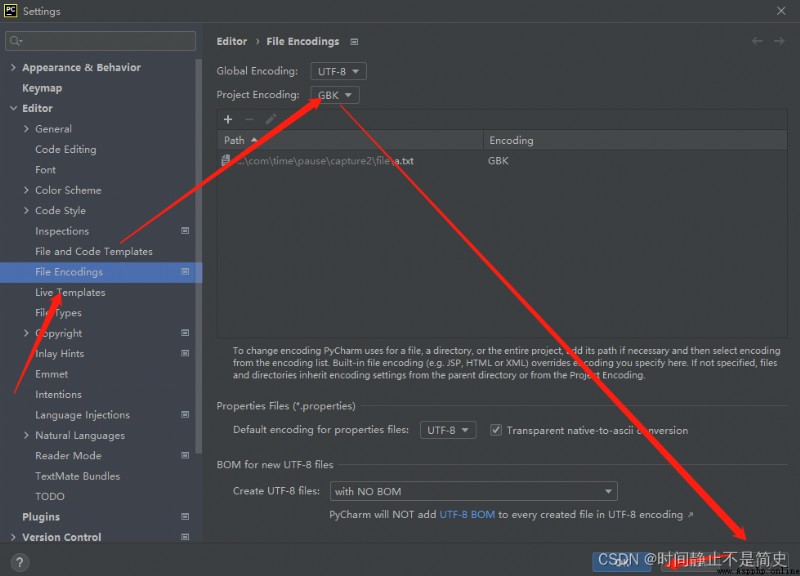Click the add path plus icon
The image size is (800, 576).
click(x=228, y=119)
